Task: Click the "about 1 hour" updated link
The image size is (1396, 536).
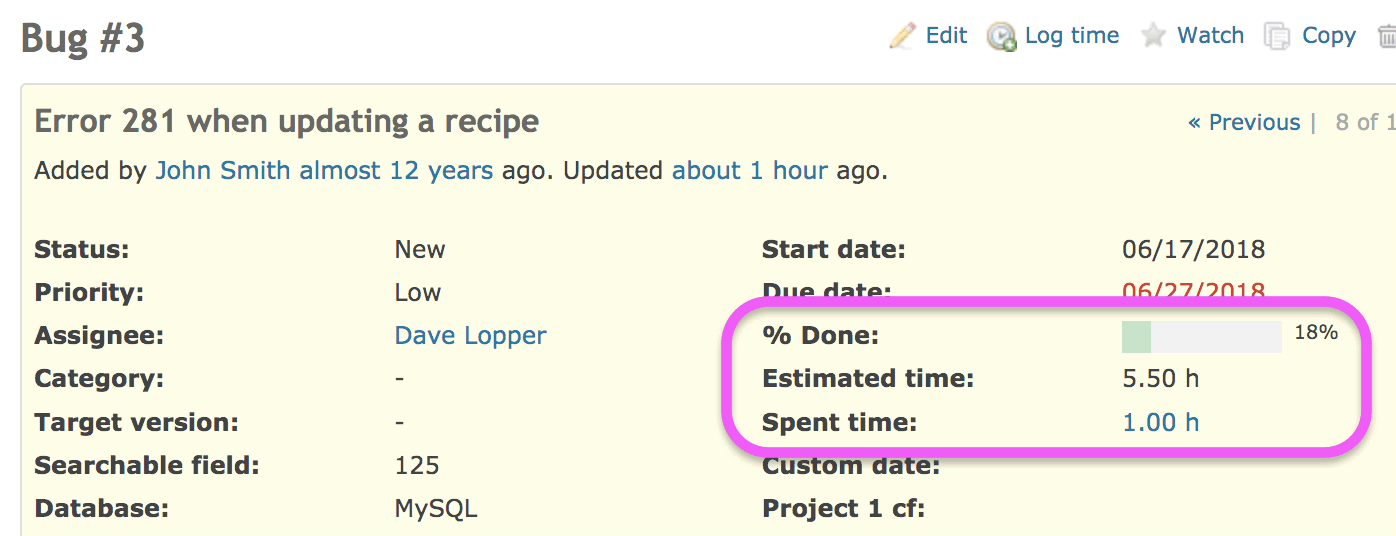Action: [749, 171]
